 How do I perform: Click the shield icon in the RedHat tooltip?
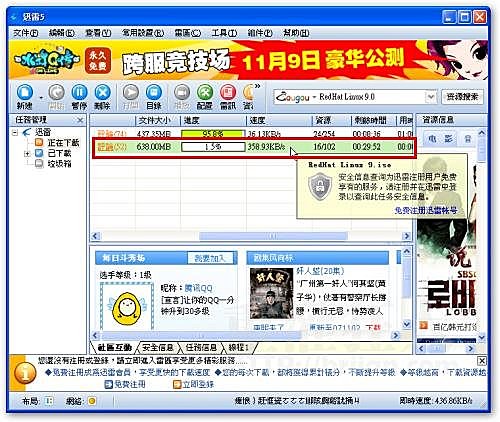coord(320,186)
